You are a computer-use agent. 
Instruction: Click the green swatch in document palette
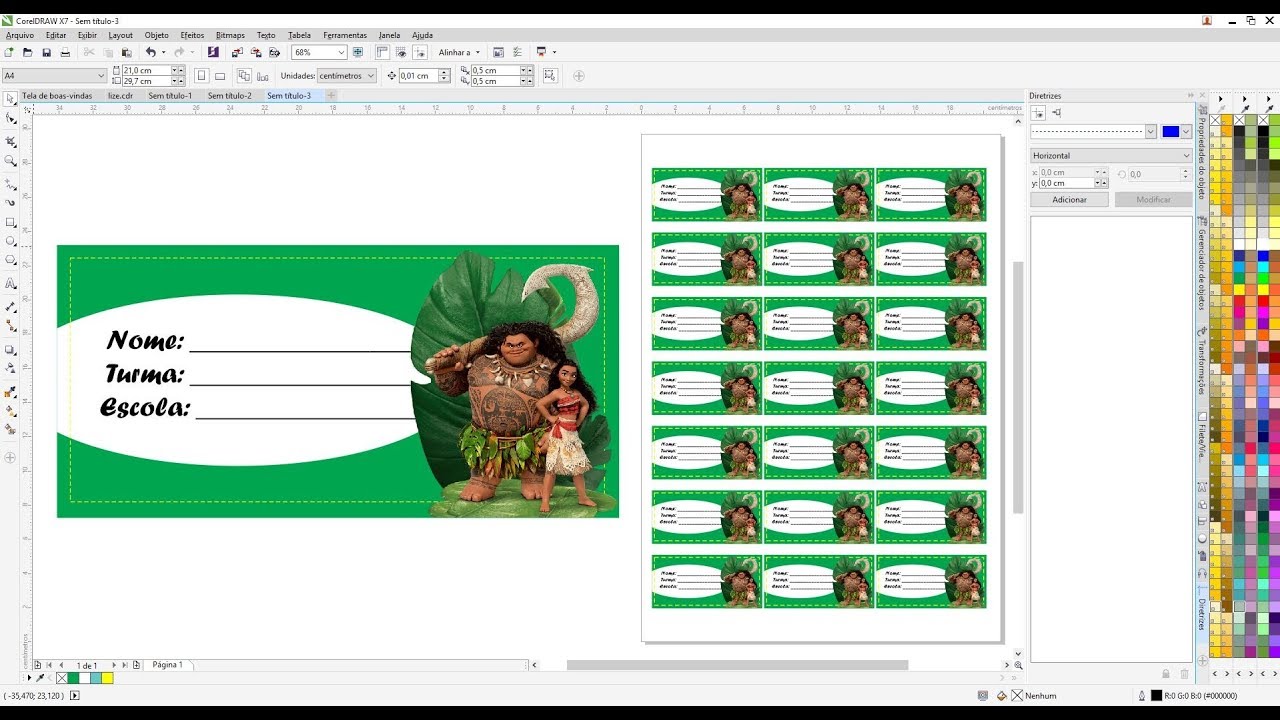pos(74,678)
